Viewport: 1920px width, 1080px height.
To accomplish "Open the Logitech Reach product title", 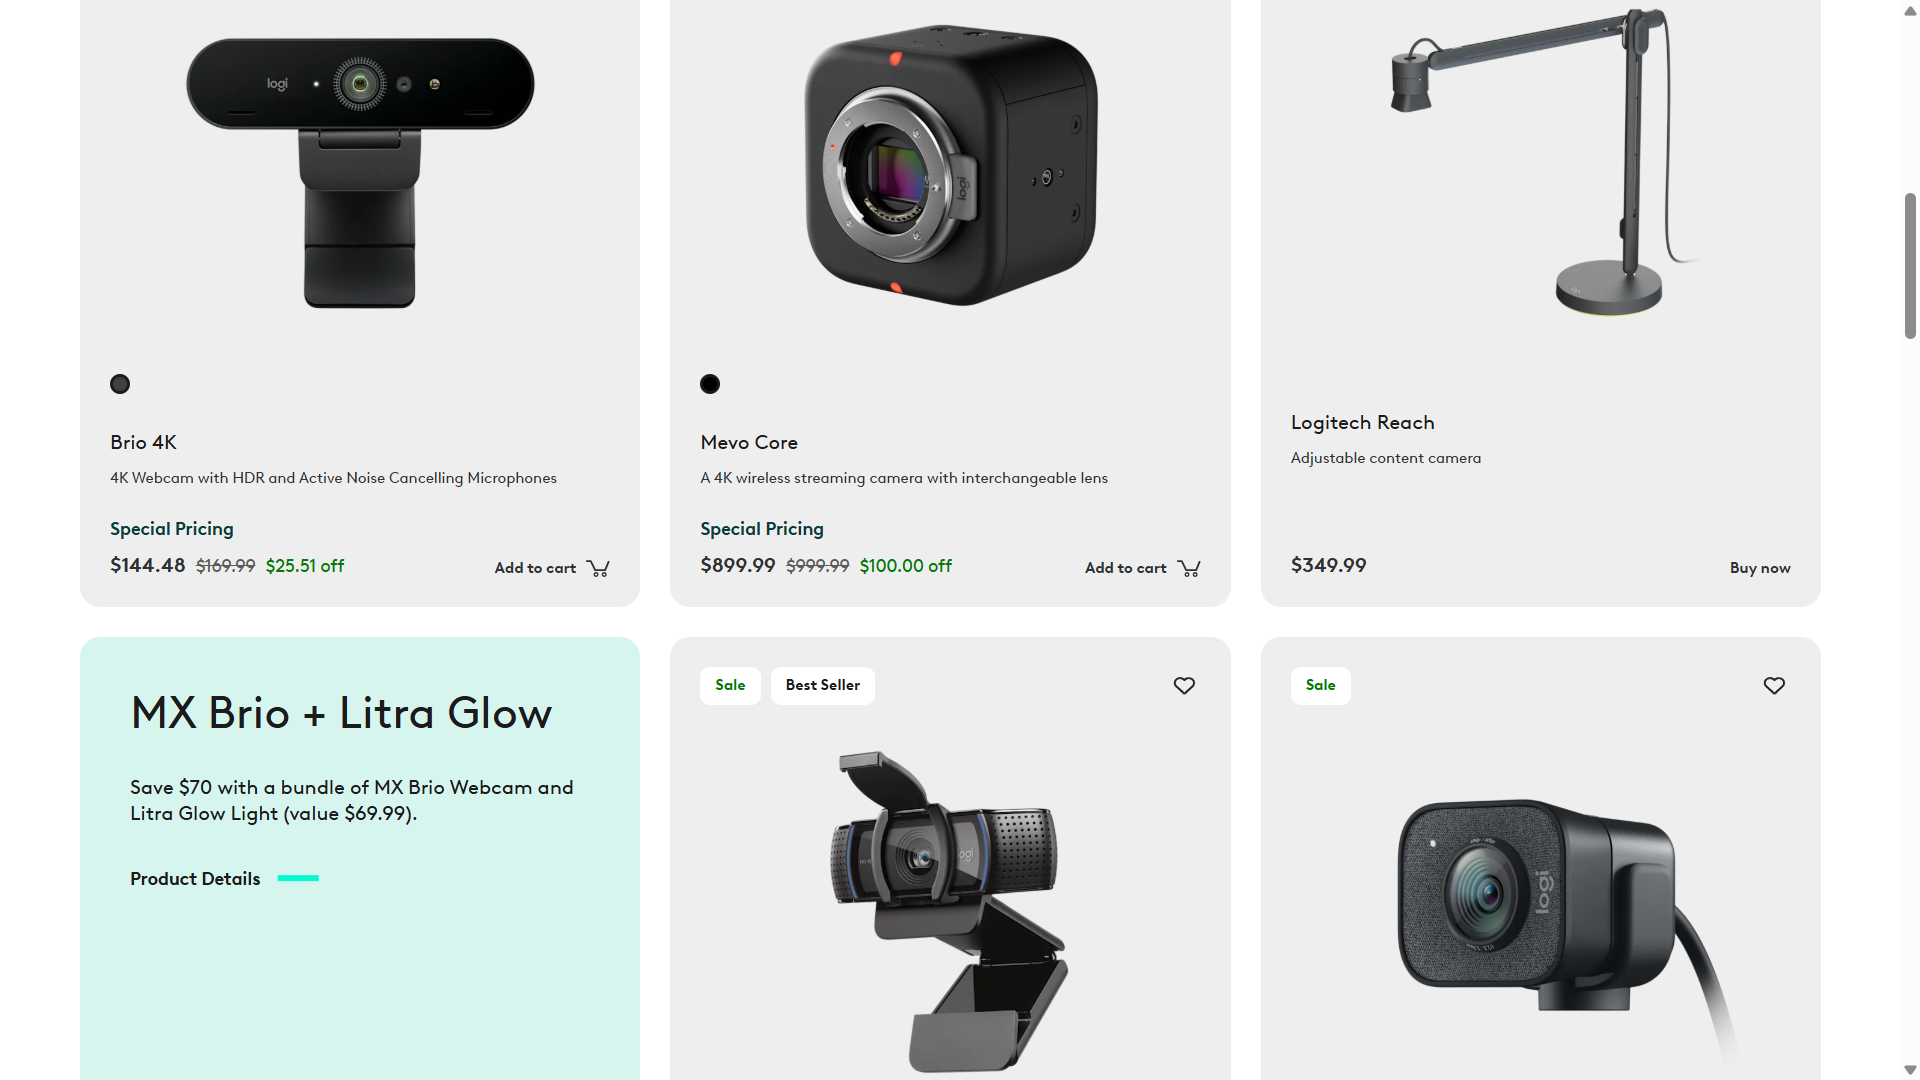I will 1362,422.
